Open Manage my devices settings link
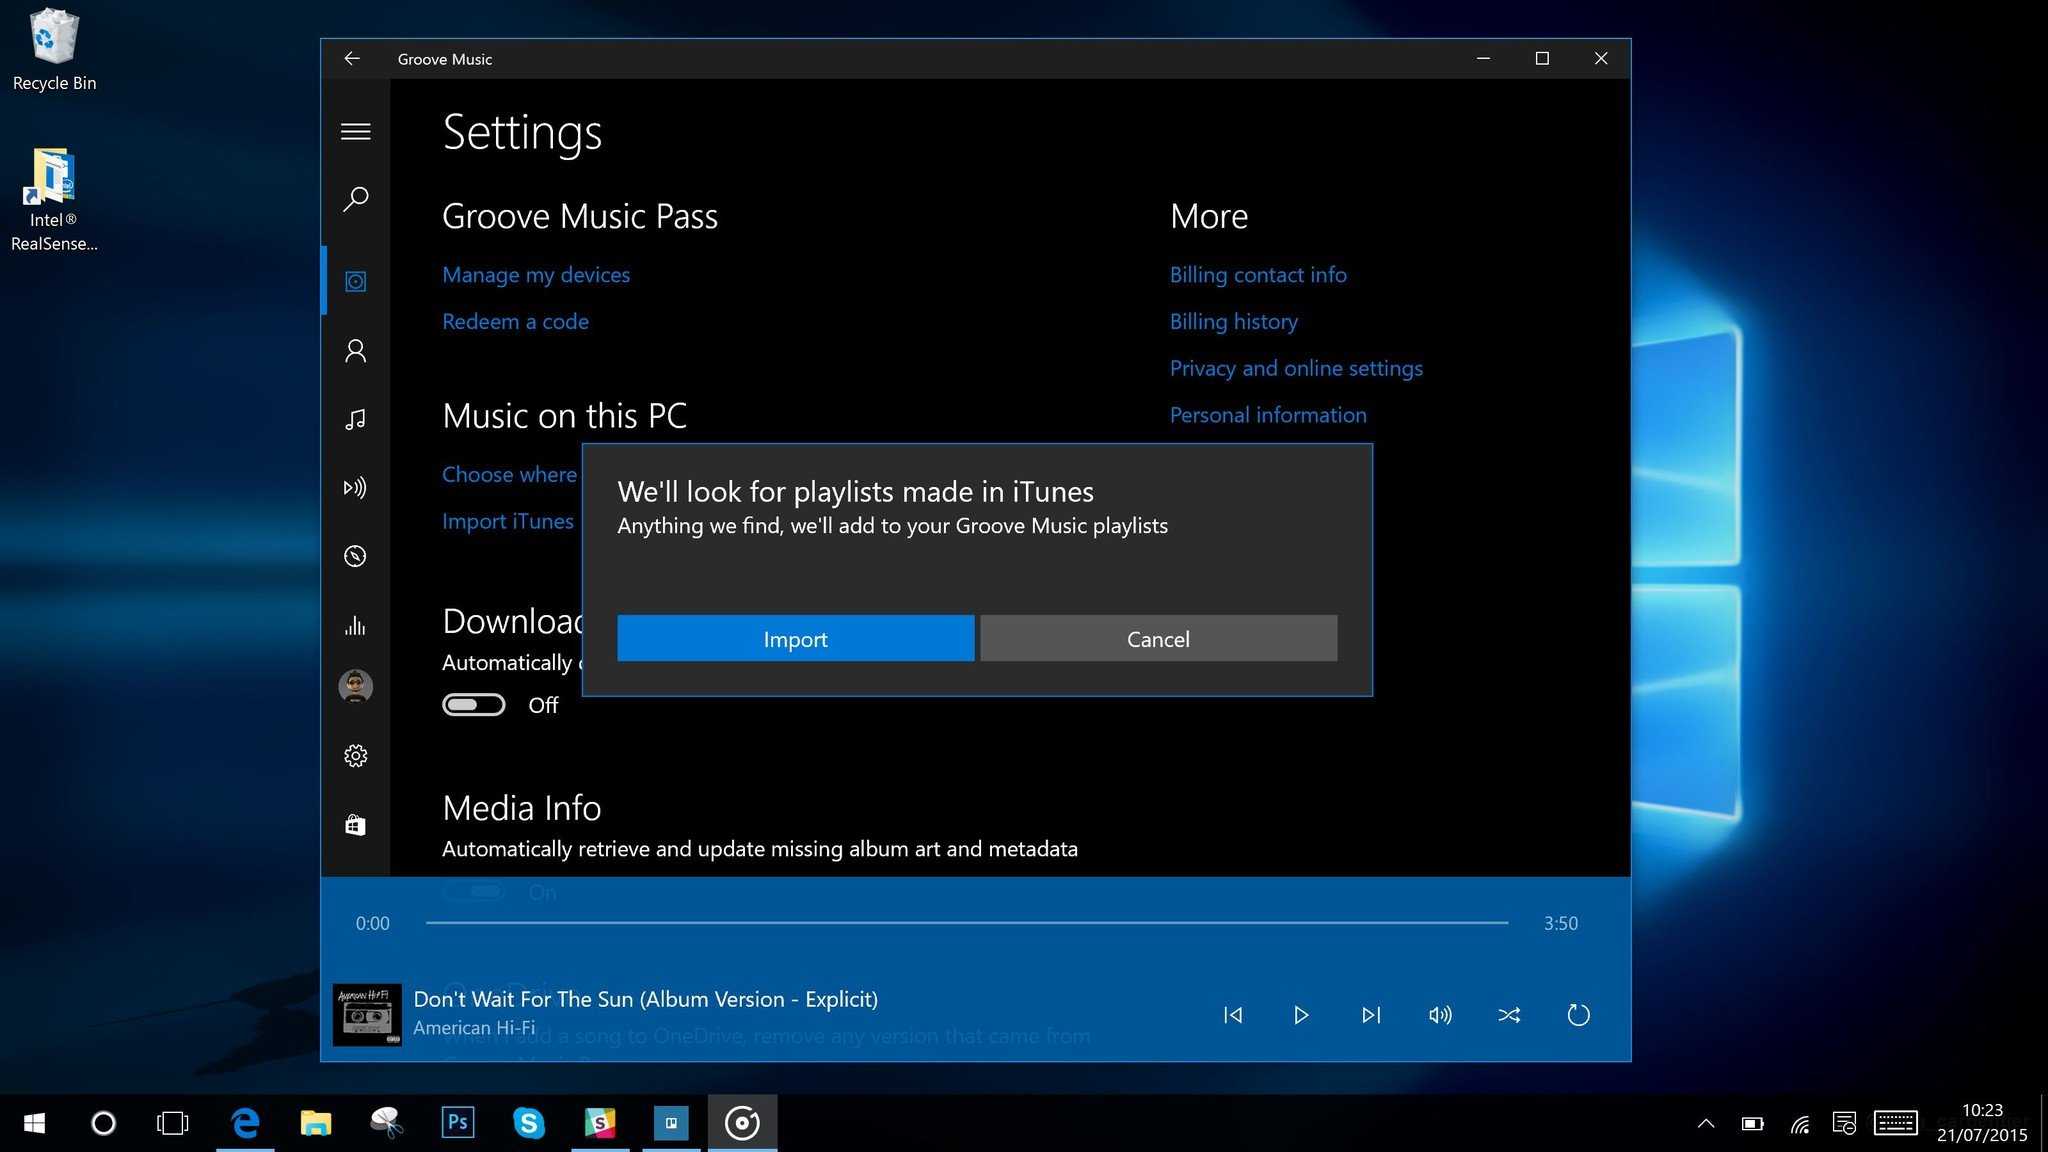2048x1152 pixels. click(x=536, y=274)
